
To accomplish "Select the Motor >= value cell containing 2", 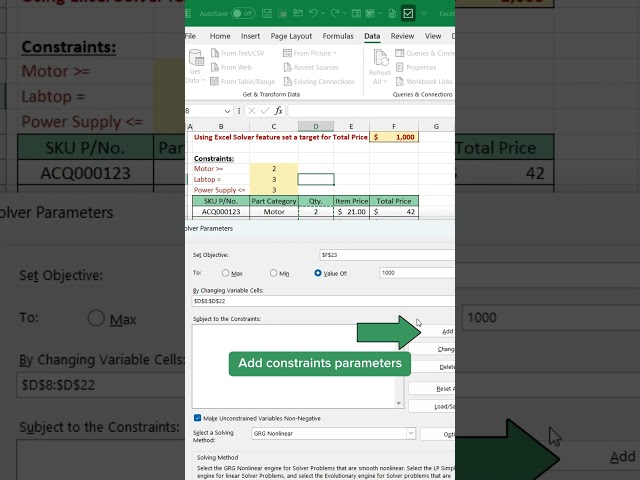I will [x=274, y=169].
